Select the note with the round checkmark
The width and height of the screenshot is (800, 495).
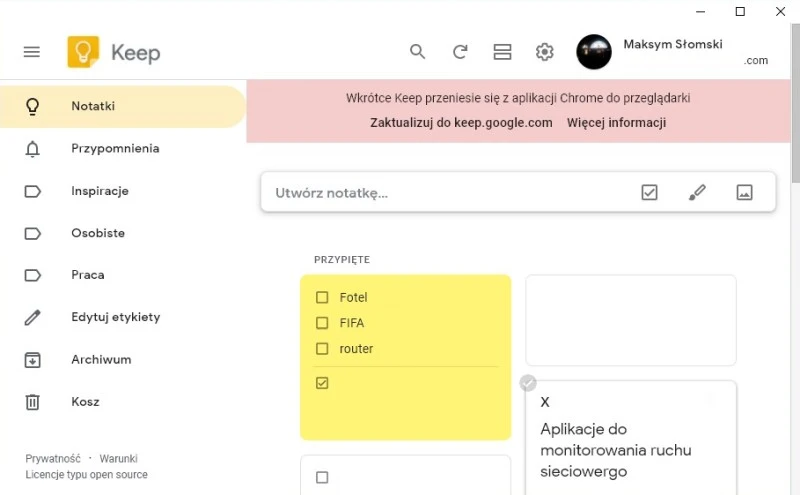click(528, 383)
